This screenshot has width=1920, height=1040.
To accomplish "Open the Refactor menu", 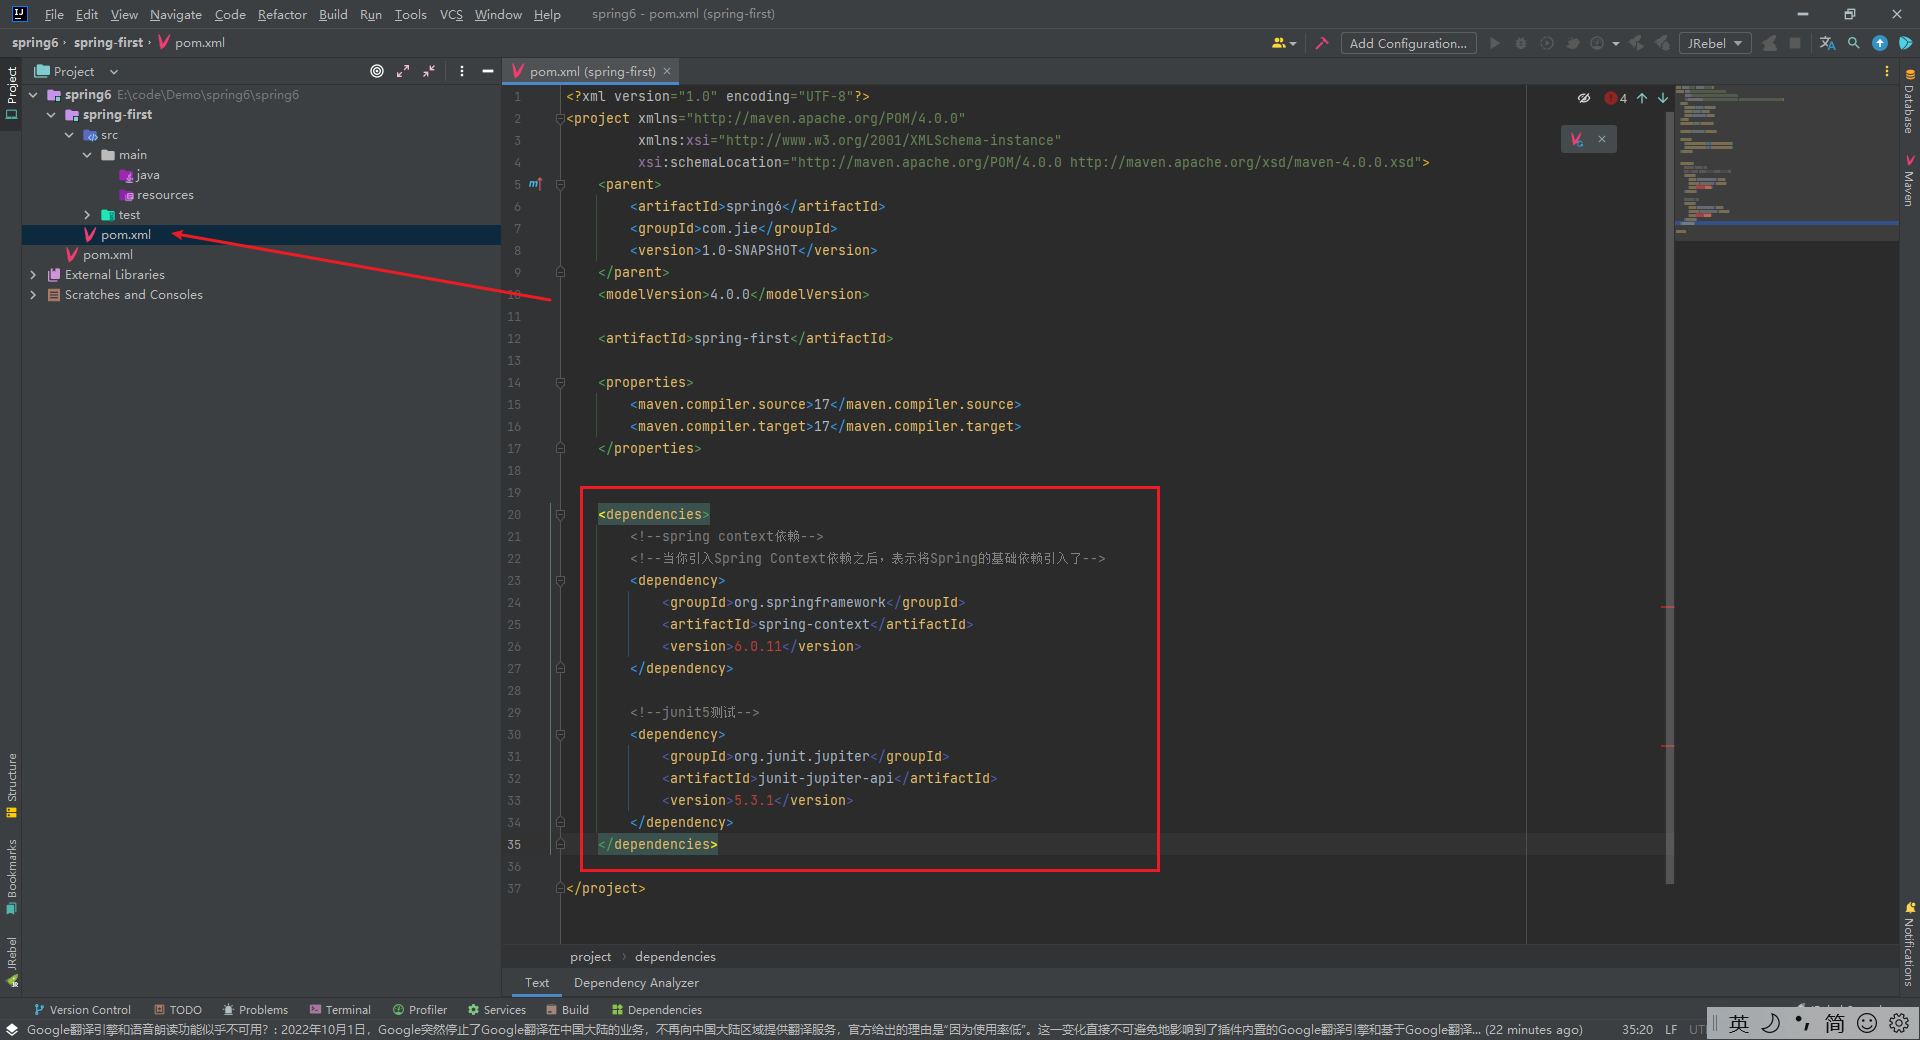I will point(282,14).
